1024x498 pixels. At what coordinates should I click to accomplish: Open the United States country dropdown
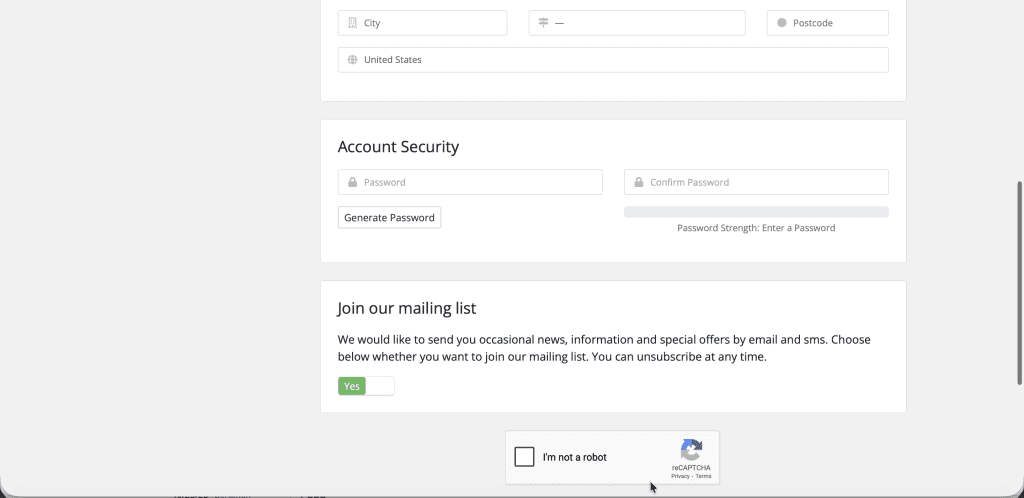coord(620,60)
